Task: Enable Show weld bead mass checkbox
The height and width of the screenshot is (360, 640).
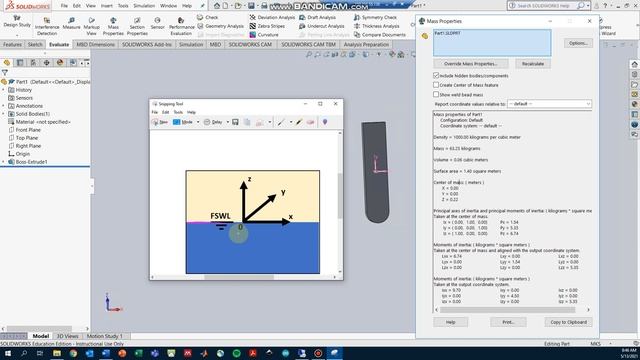Action: pos(436,94)
